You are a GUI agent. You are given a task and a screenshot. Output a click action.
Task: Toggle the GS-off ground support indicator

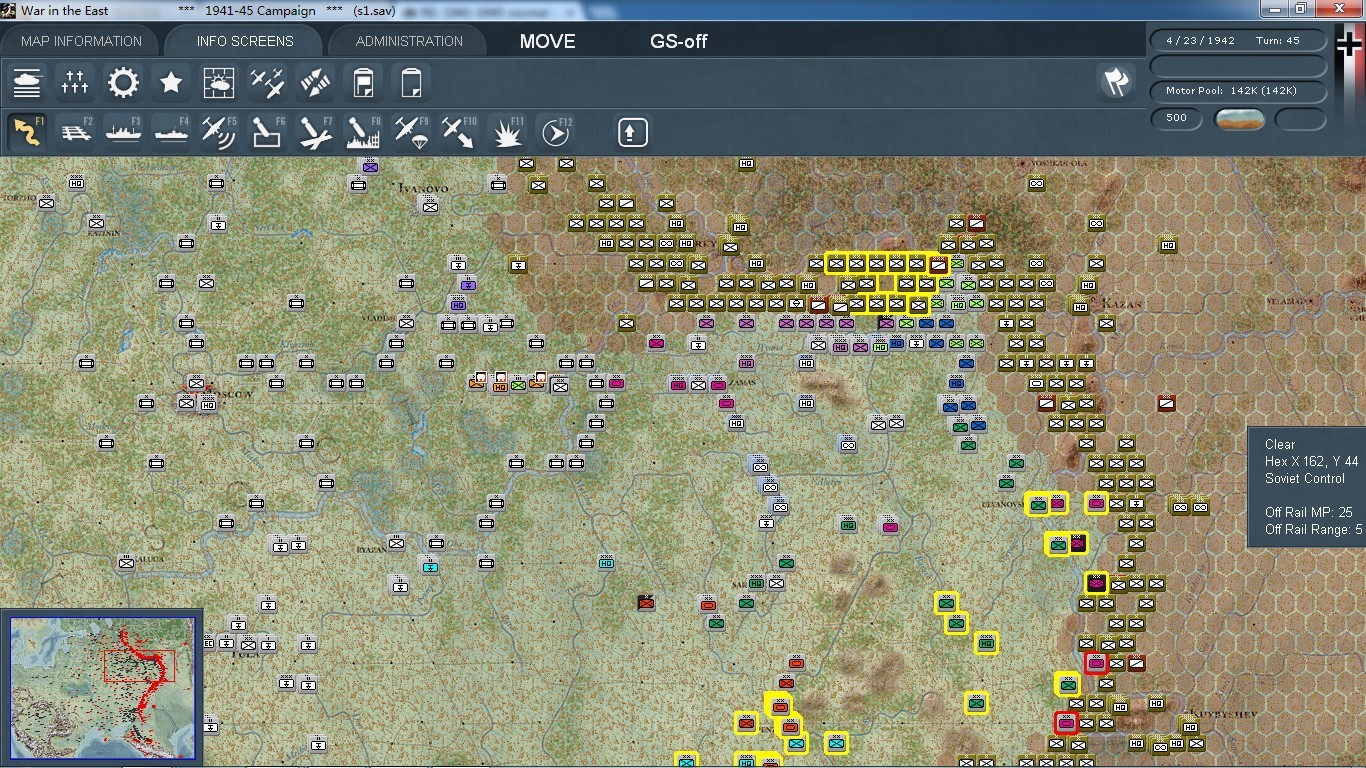tap(679, 41)
